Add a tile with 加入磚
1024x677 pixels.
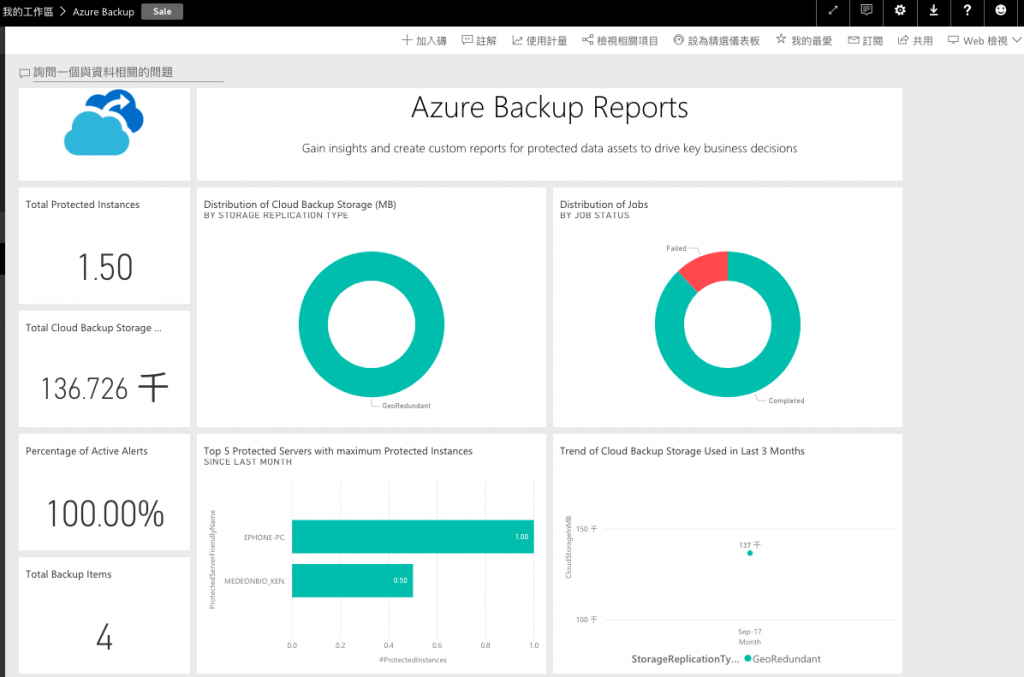424,41
